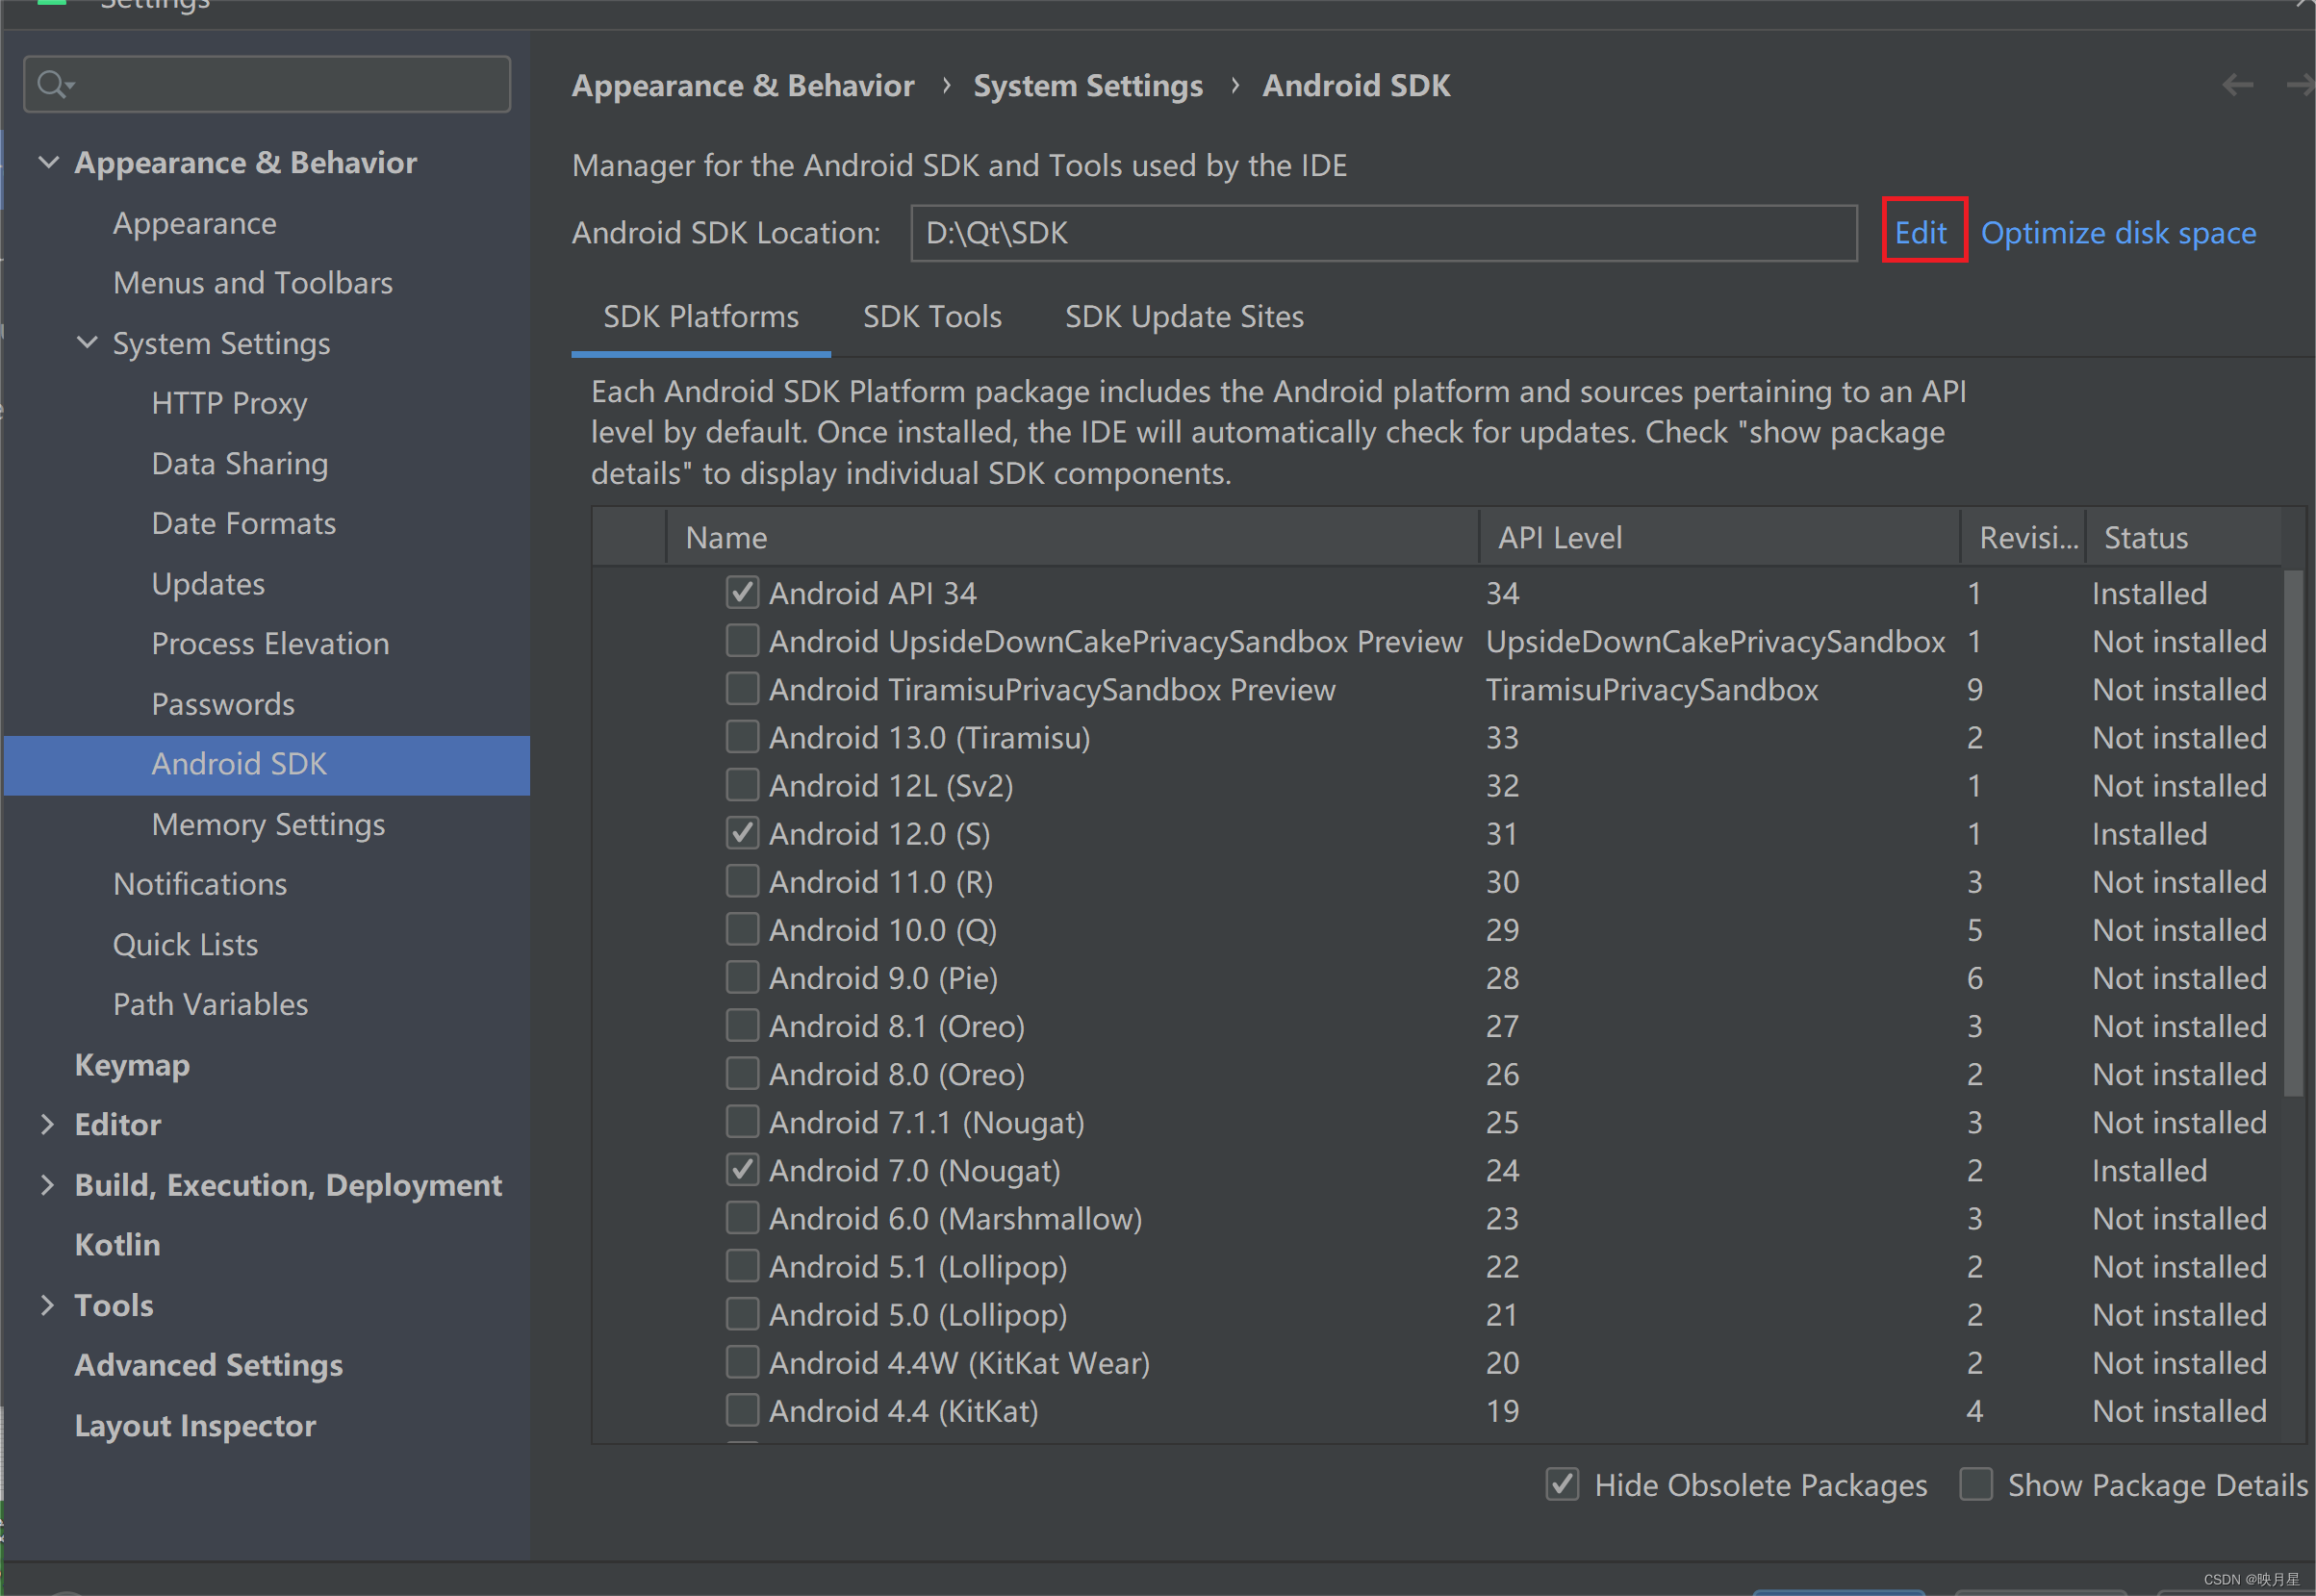Open Memory Settings in sidebar
Viewport: 2316px width, 1596px height.
coord(268,825)
